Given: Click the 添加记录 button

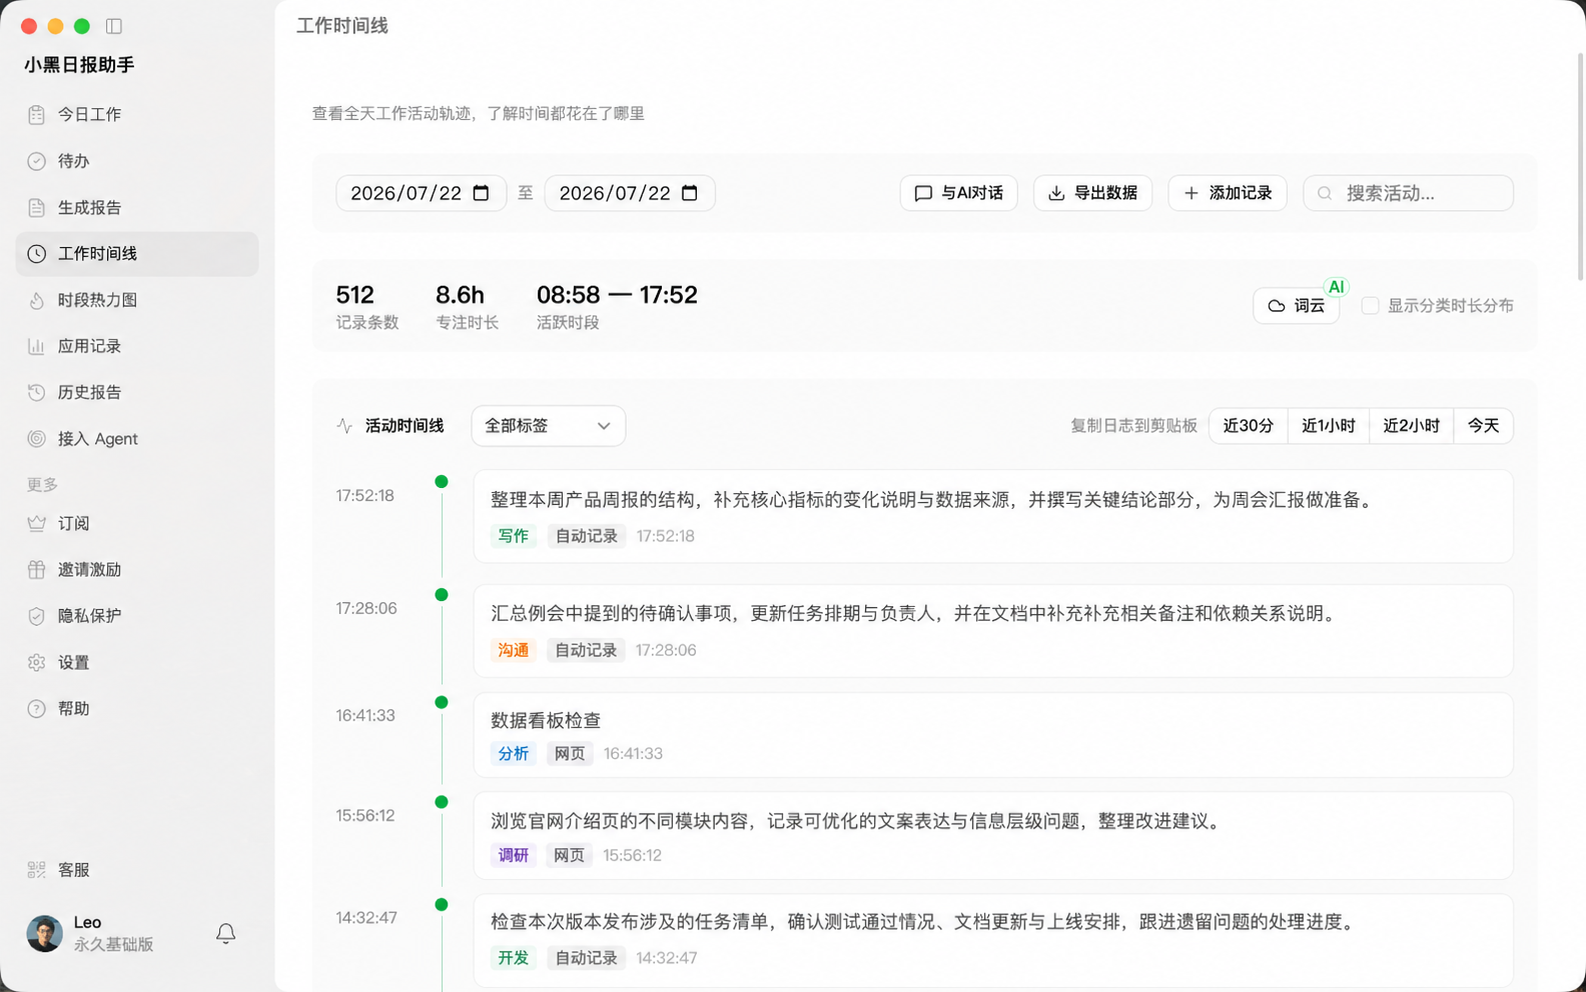Looking at the screenshot, I should point(1227,193).
